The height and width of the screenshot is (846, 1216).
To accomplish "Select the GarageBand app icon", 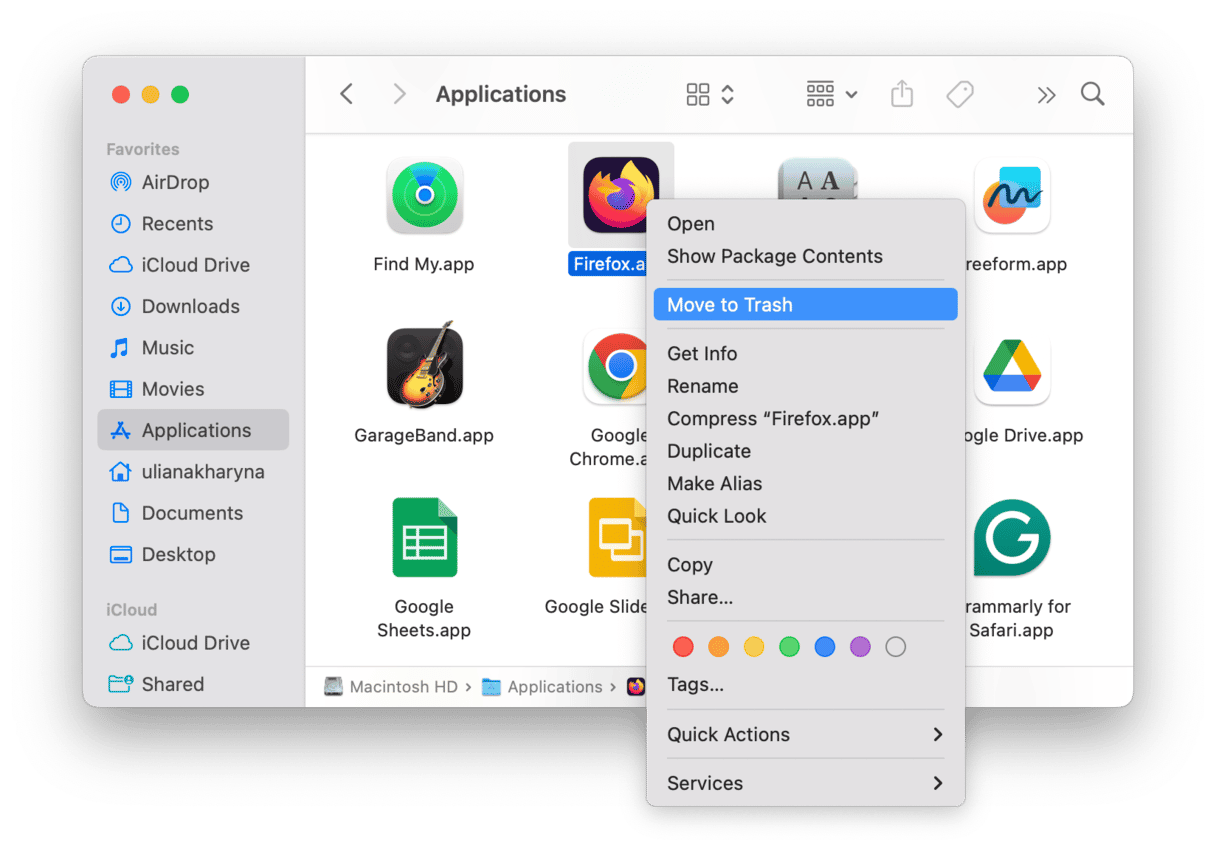I will [424, 365].
